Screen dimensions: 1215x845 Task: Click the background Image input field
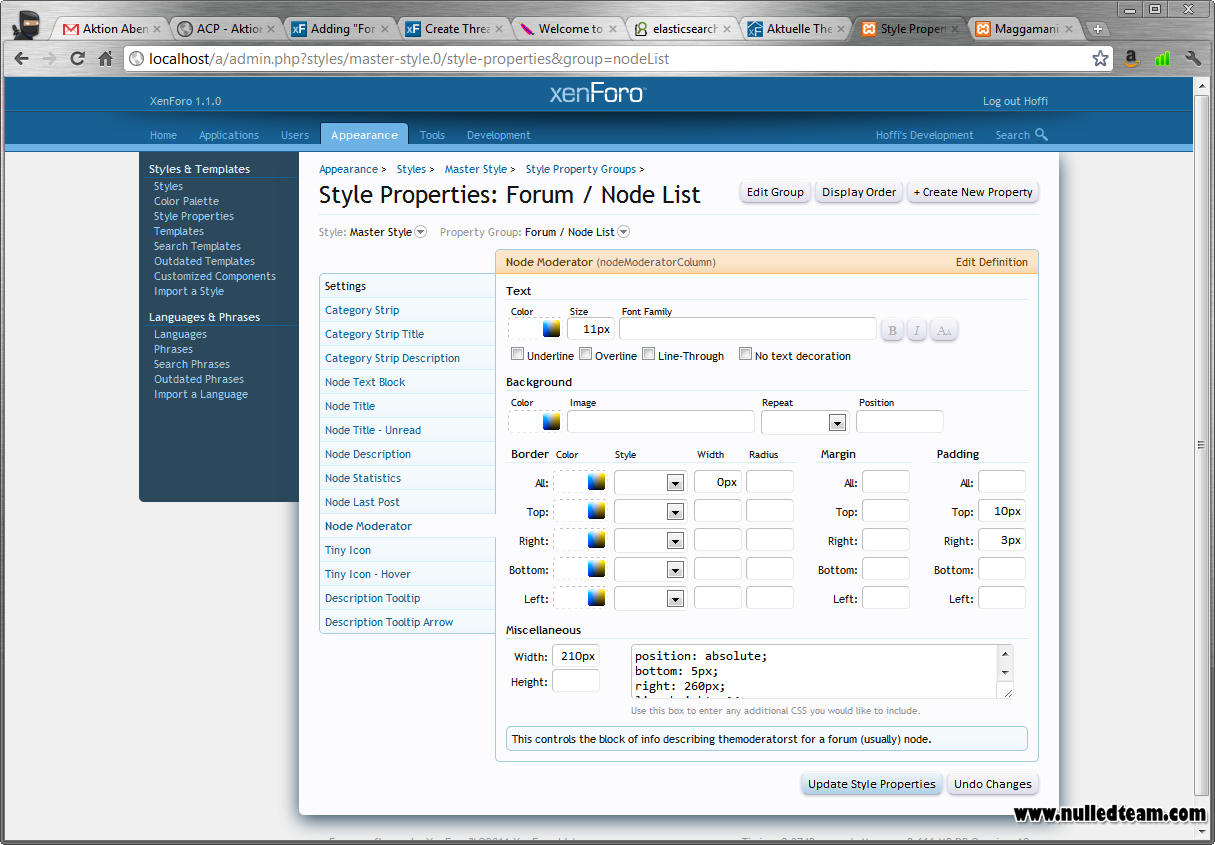661,422
